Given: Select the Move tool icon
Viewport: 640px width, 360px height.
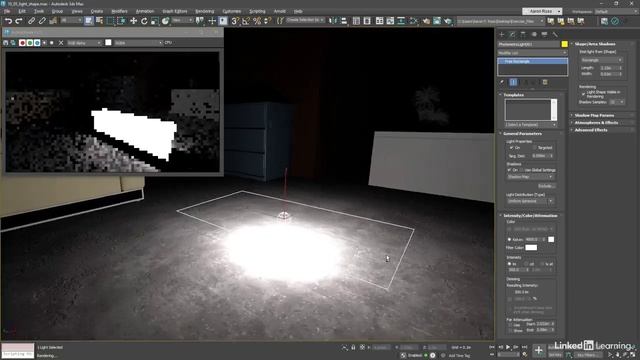Looking at the screenshot, I should 133,21.
